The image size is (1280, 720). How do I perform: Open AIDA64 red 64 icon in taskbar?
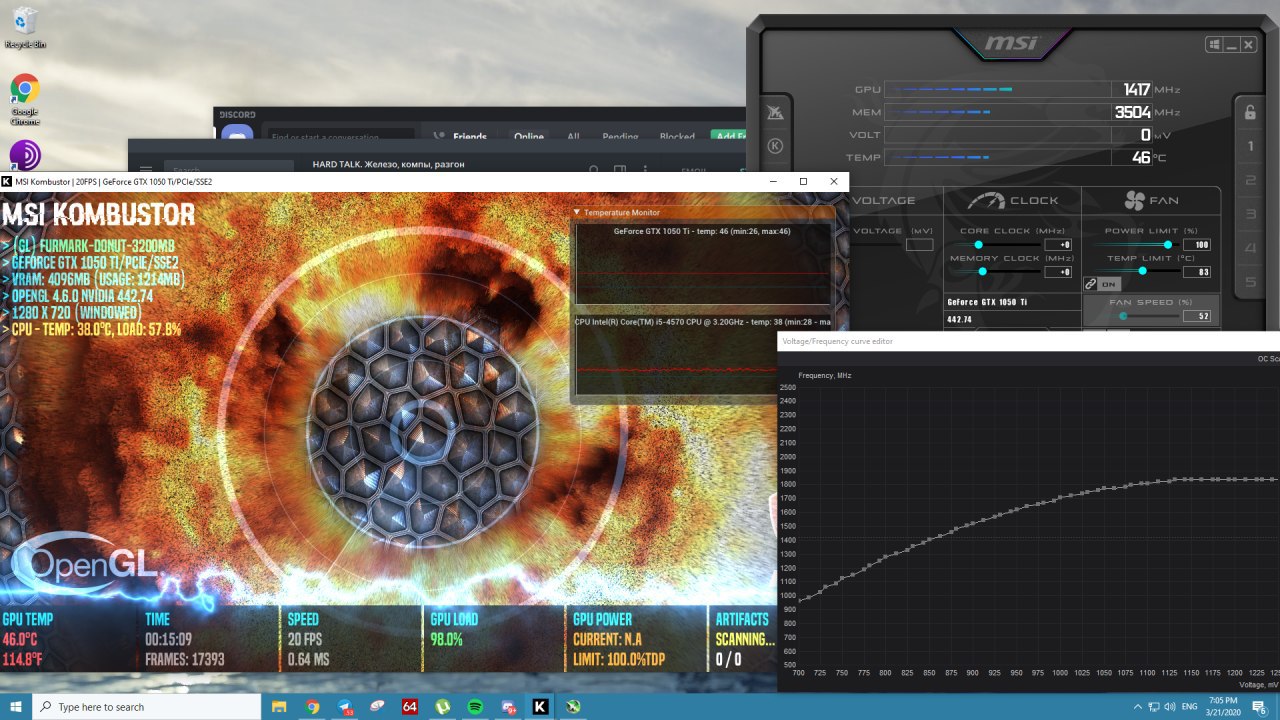pos(410,706)
